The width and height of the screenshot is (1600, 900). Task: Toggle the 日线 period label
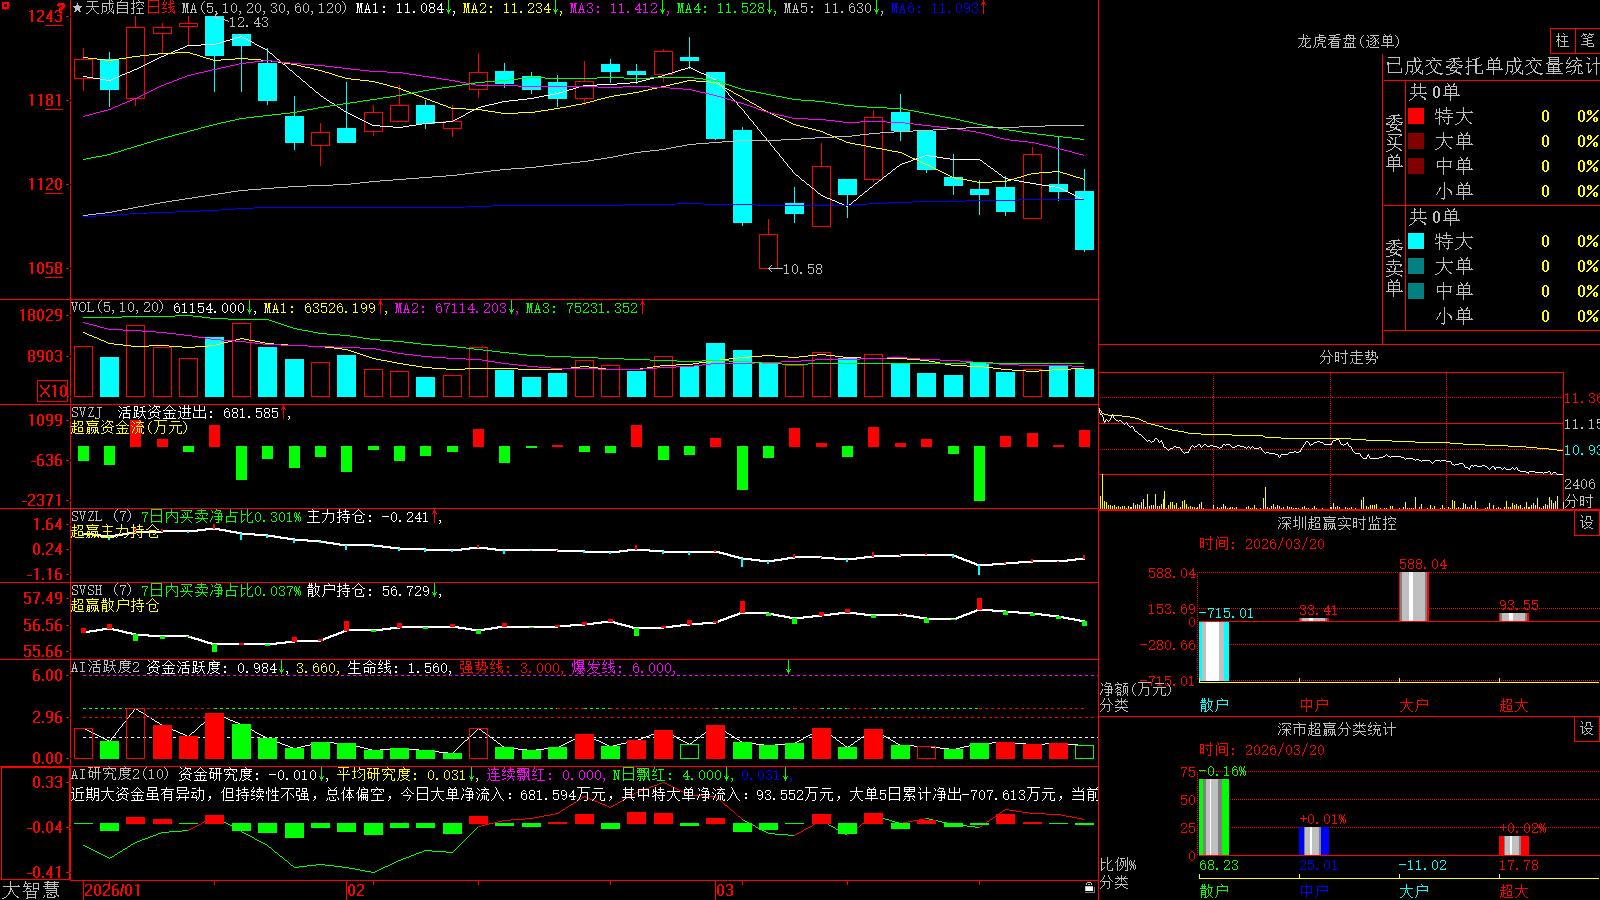tap(161, 8)
